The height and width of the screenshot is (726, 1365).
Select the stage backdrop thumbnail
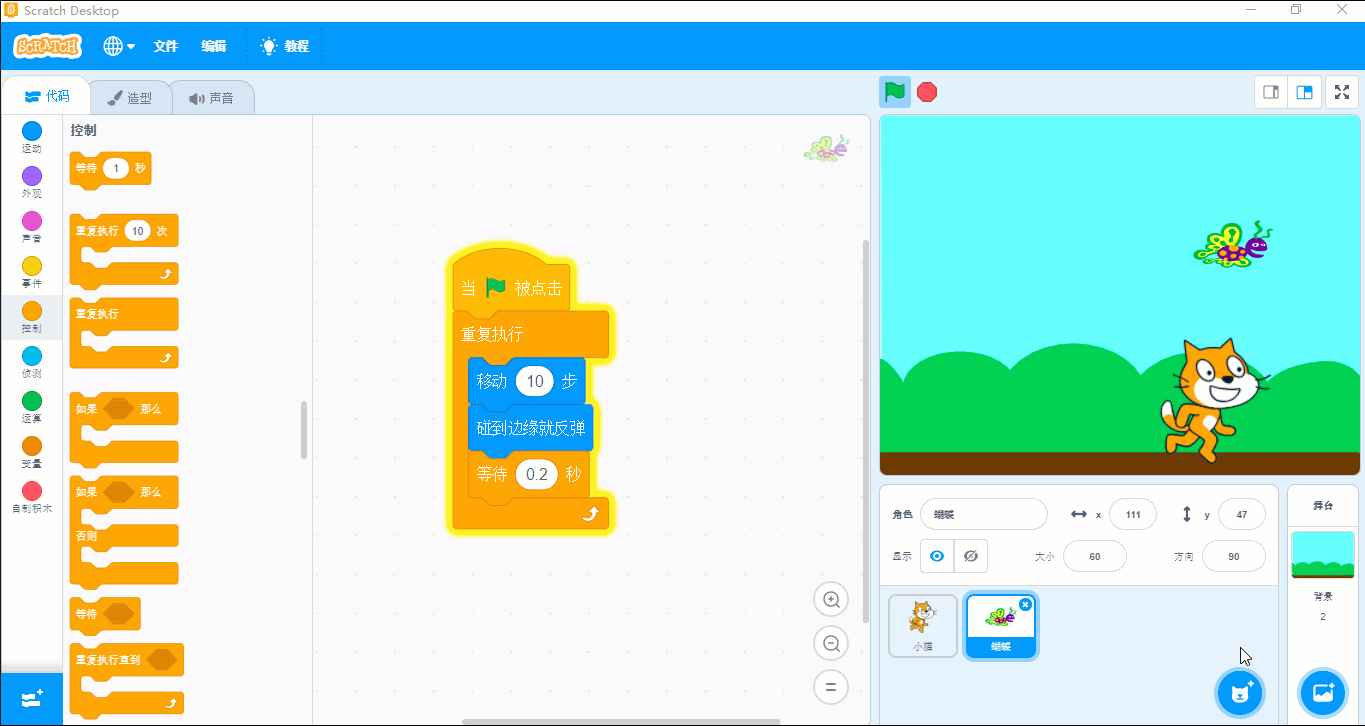(x=1323, y=555)
